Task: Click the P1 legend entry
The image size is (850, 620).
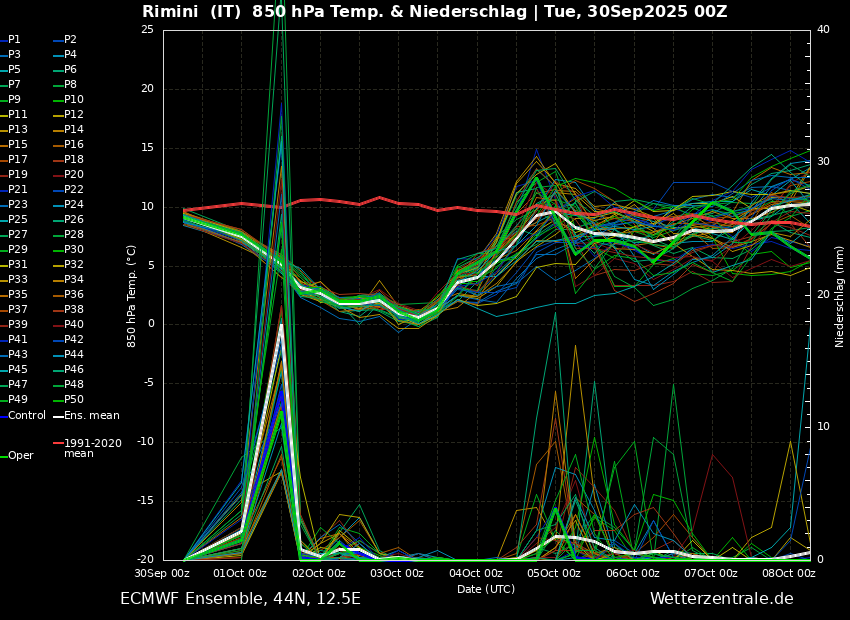Action: 14,40
